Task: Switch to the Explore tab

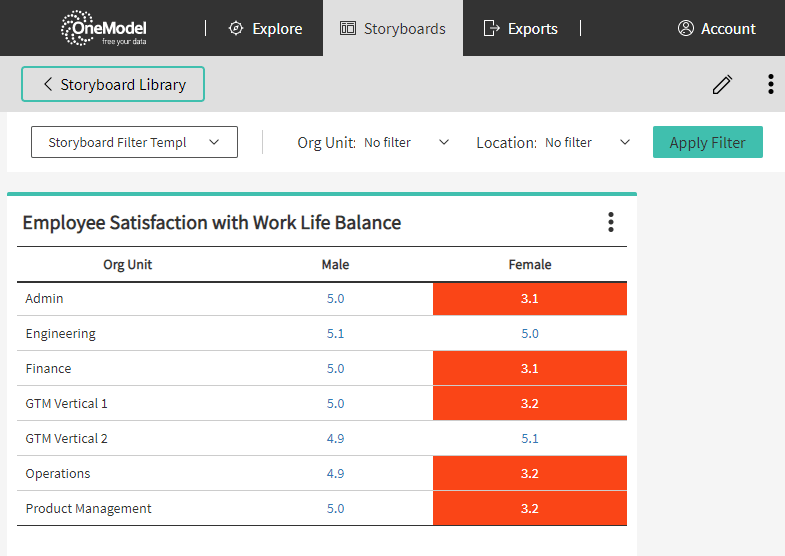Action: click(x=266, y=29)
